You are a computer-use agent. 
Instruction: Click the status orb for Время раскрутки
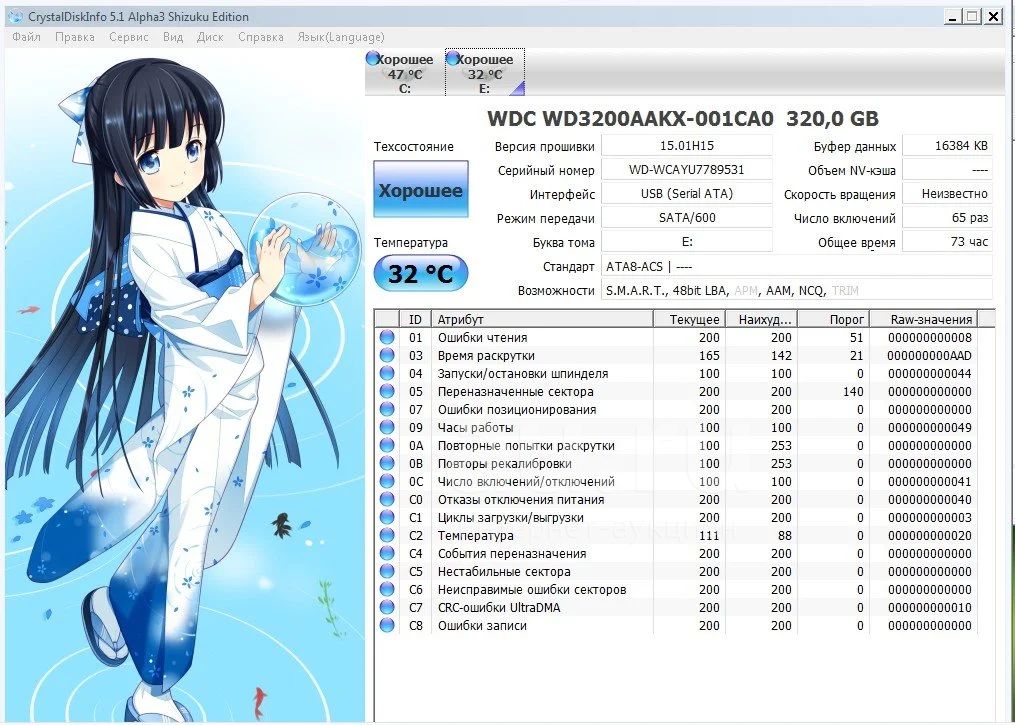click(387, 355)
